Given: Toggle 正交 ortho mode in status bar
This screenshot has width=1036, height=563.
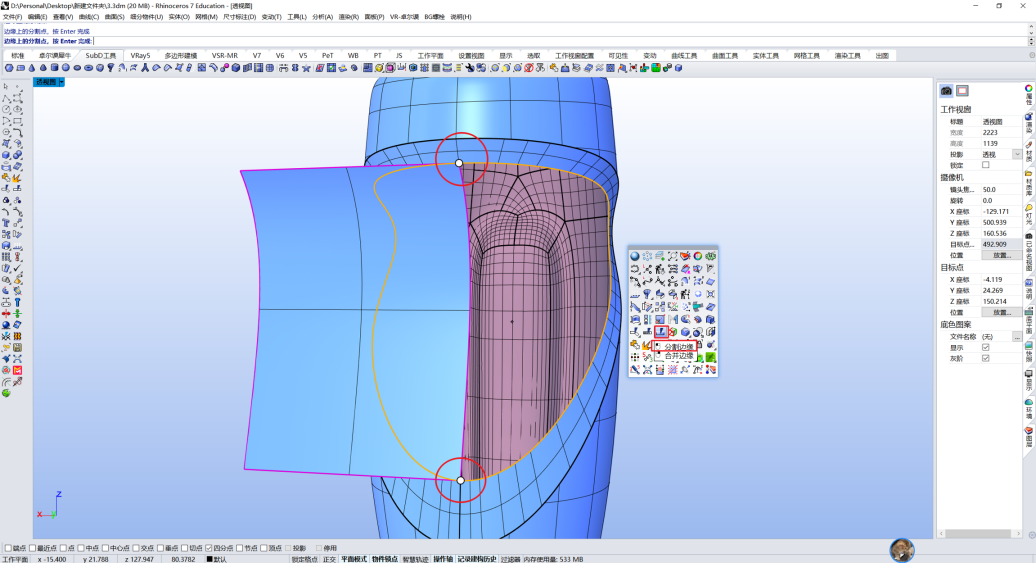Looking at the screenshot, I should 329,559.
